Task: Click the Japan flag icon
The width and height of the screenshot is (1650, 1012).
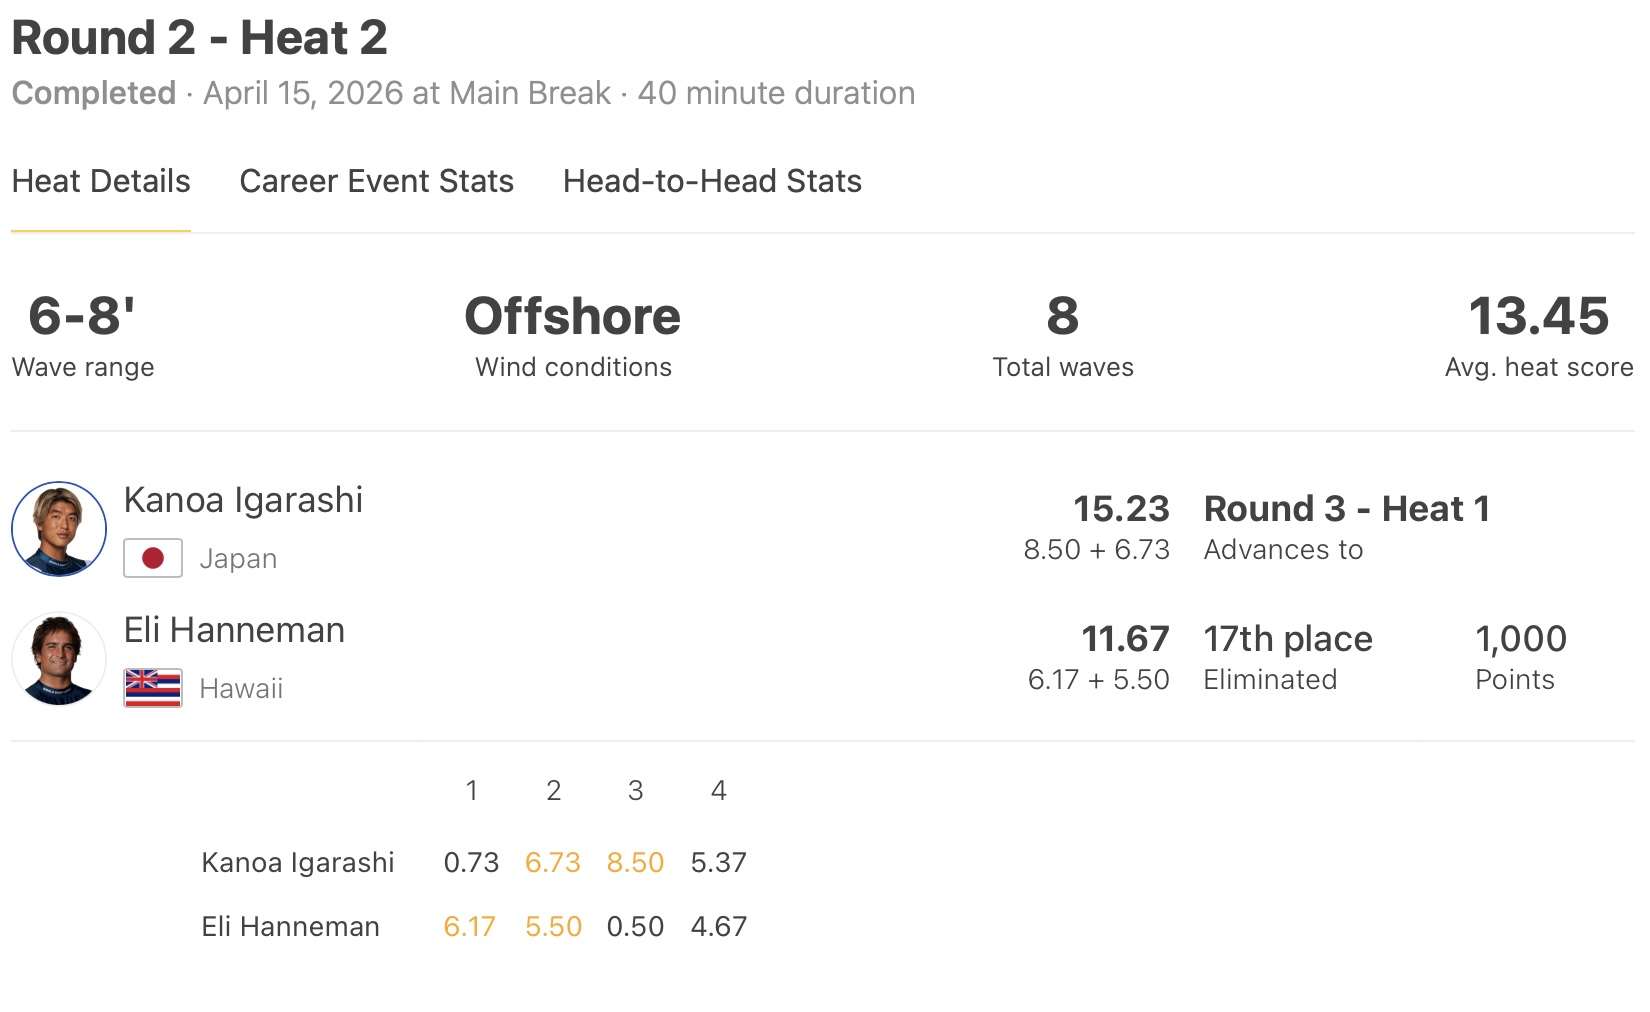Action: click(153, 558)
